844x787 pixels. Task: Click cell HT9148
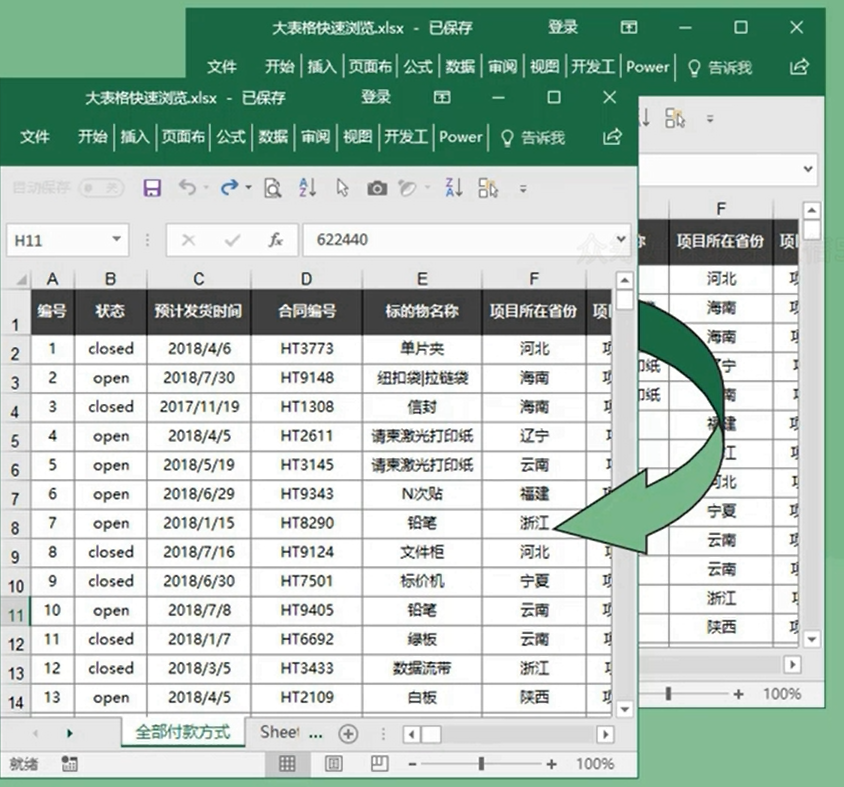[307, 378]
